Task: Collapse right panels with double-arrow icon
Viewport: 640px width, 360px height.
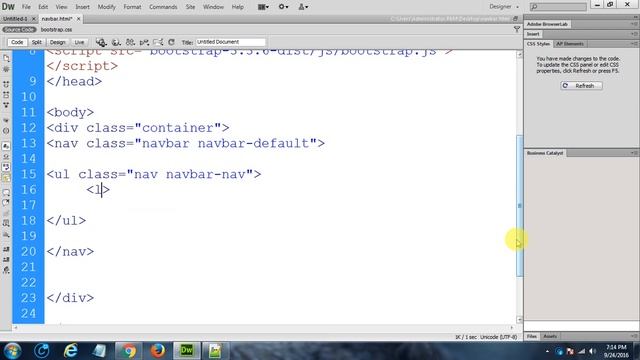Action: (636, 17)
